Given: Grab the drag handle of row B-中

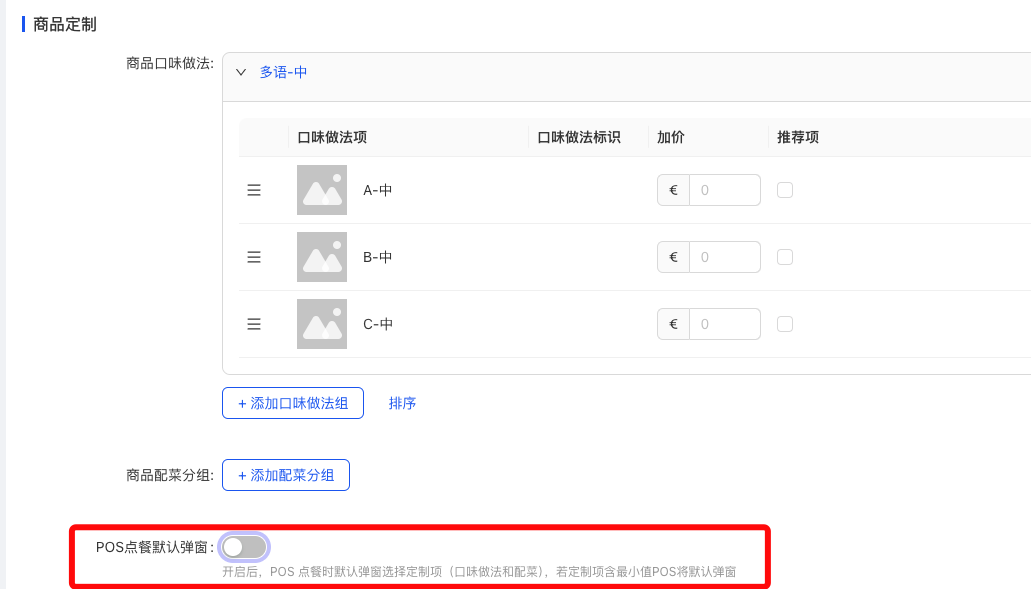Looking at the screenshot, I should tap(254, 257).
